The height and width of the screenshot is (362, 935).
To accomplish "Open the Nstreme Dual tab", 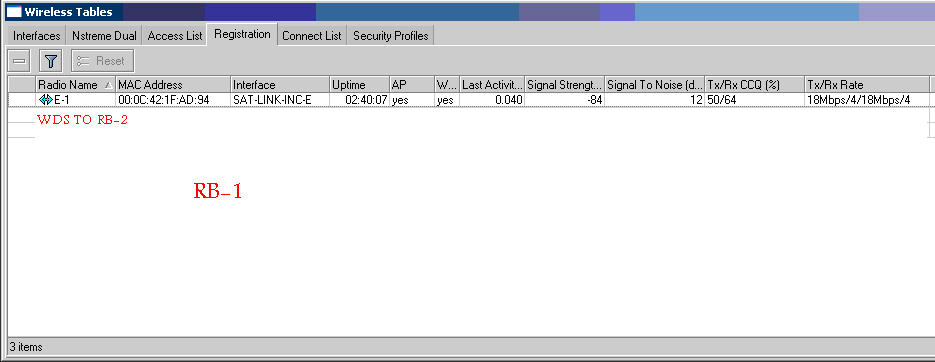I will pyautogui.click(x=104, y=36).
